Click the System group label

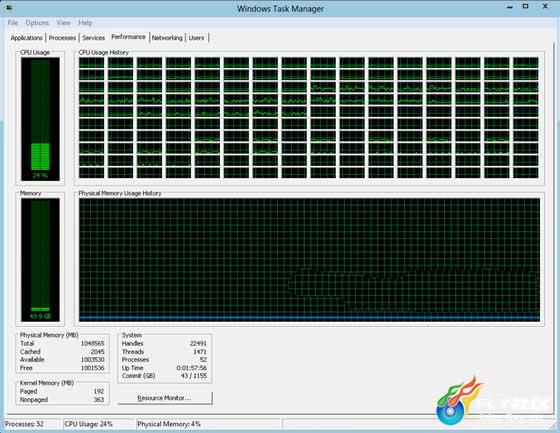tap(132, 335)
